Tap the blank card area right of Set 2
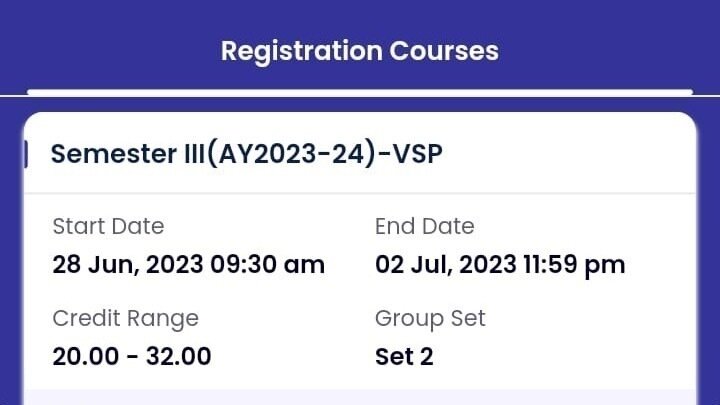Image resolution: width=720 pixels, height=405 pixels. pyautogui.click(x=560, y=356)
